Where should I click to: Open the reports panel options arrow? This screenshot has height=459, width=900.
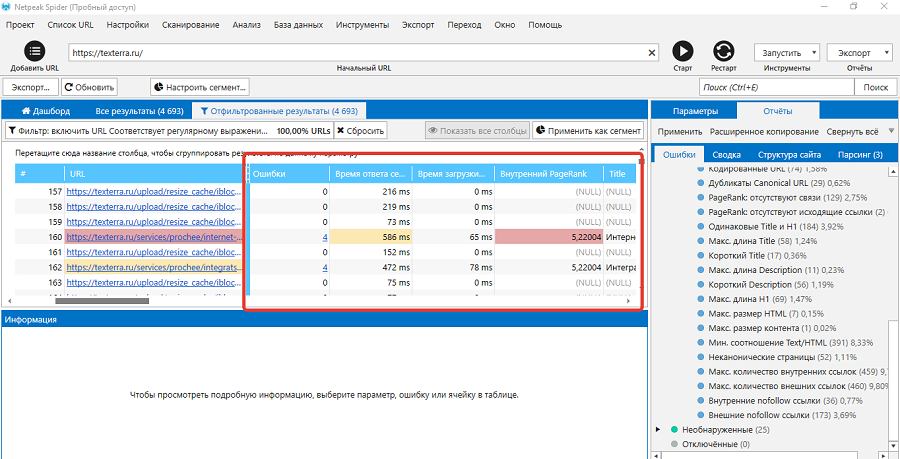point(891,131)
